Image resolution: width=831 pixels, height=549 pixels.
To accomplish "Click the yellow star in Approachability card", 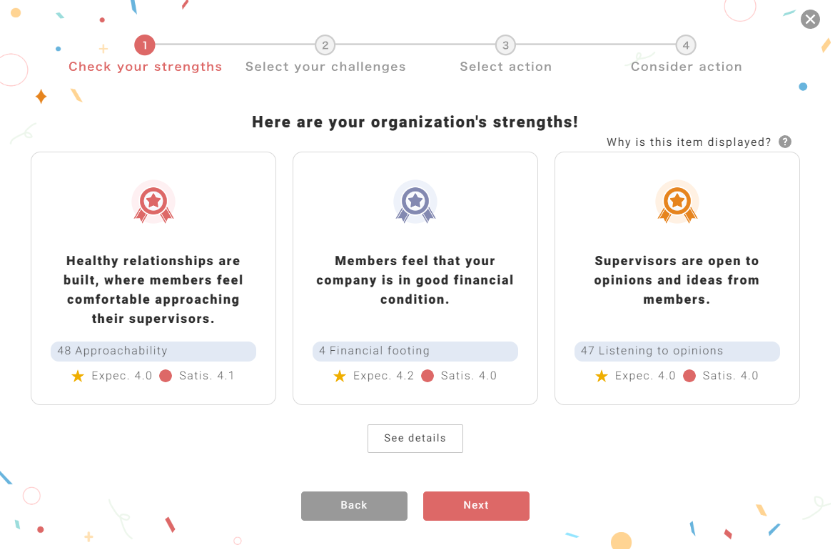I will [78, 376].
